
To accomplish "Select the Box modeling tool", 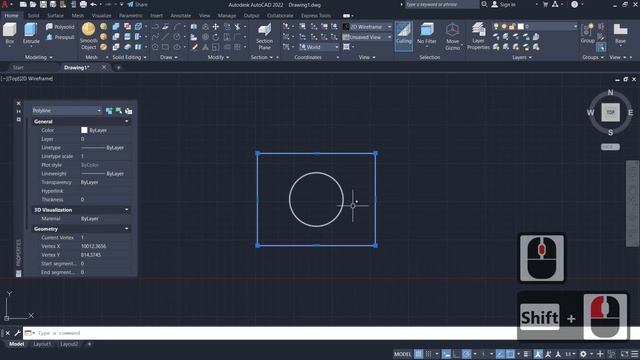I will pyautogui.click(x=9, y=33).
